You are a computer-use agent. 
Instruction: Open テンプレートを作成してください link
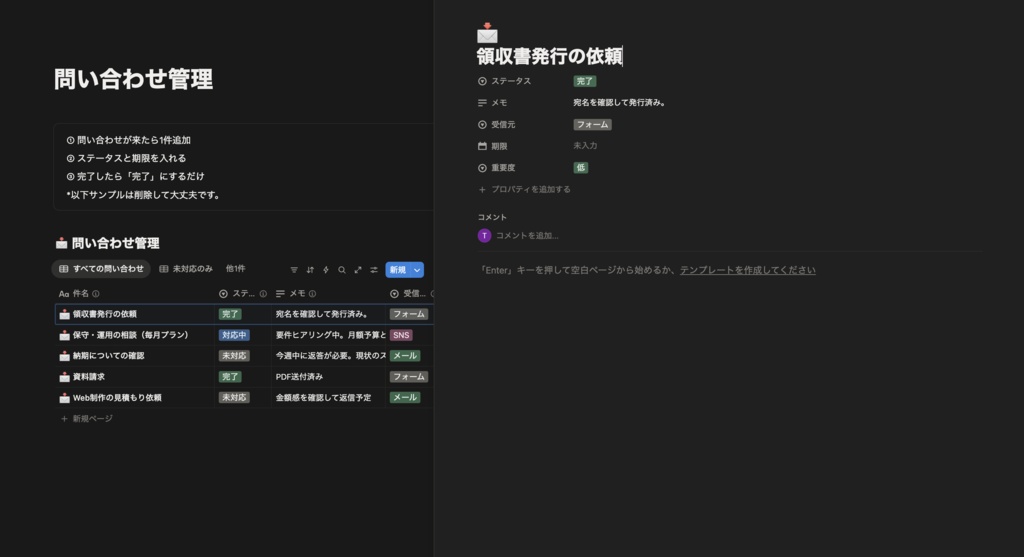pos(748,270)
